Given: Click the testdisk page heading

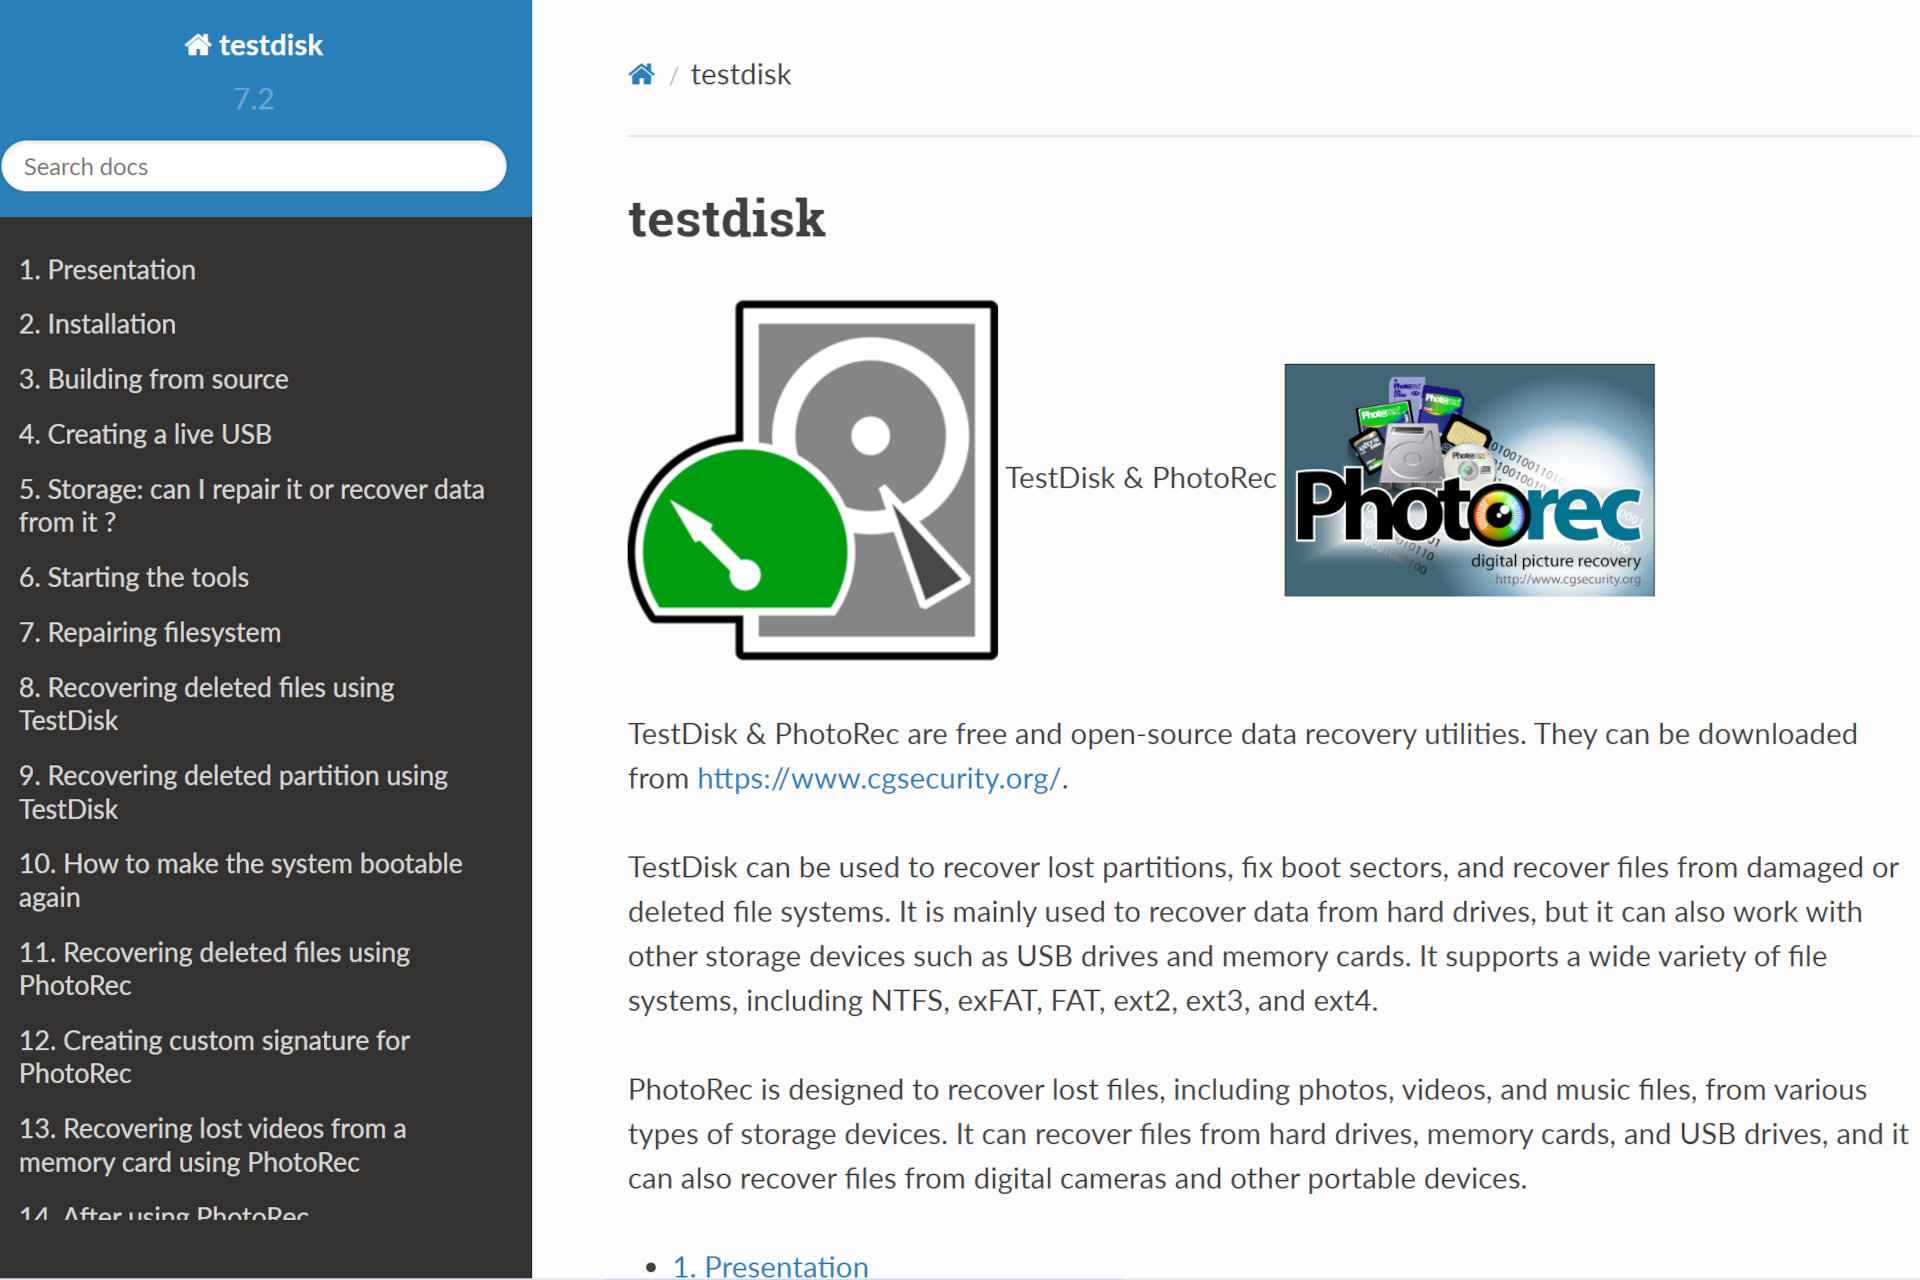Looking at the screenshot, I should click(727, 218).
